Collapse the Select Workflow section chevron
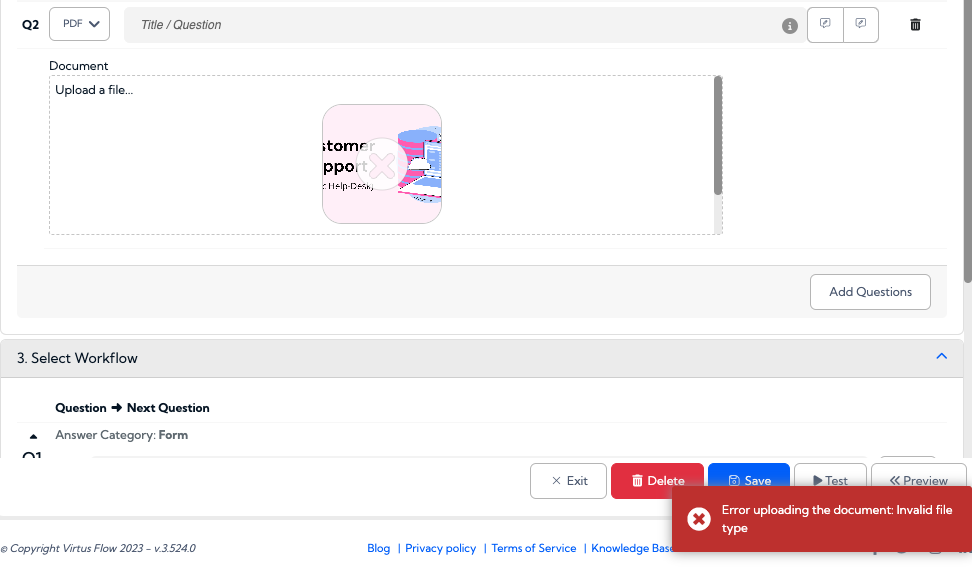 941,356
